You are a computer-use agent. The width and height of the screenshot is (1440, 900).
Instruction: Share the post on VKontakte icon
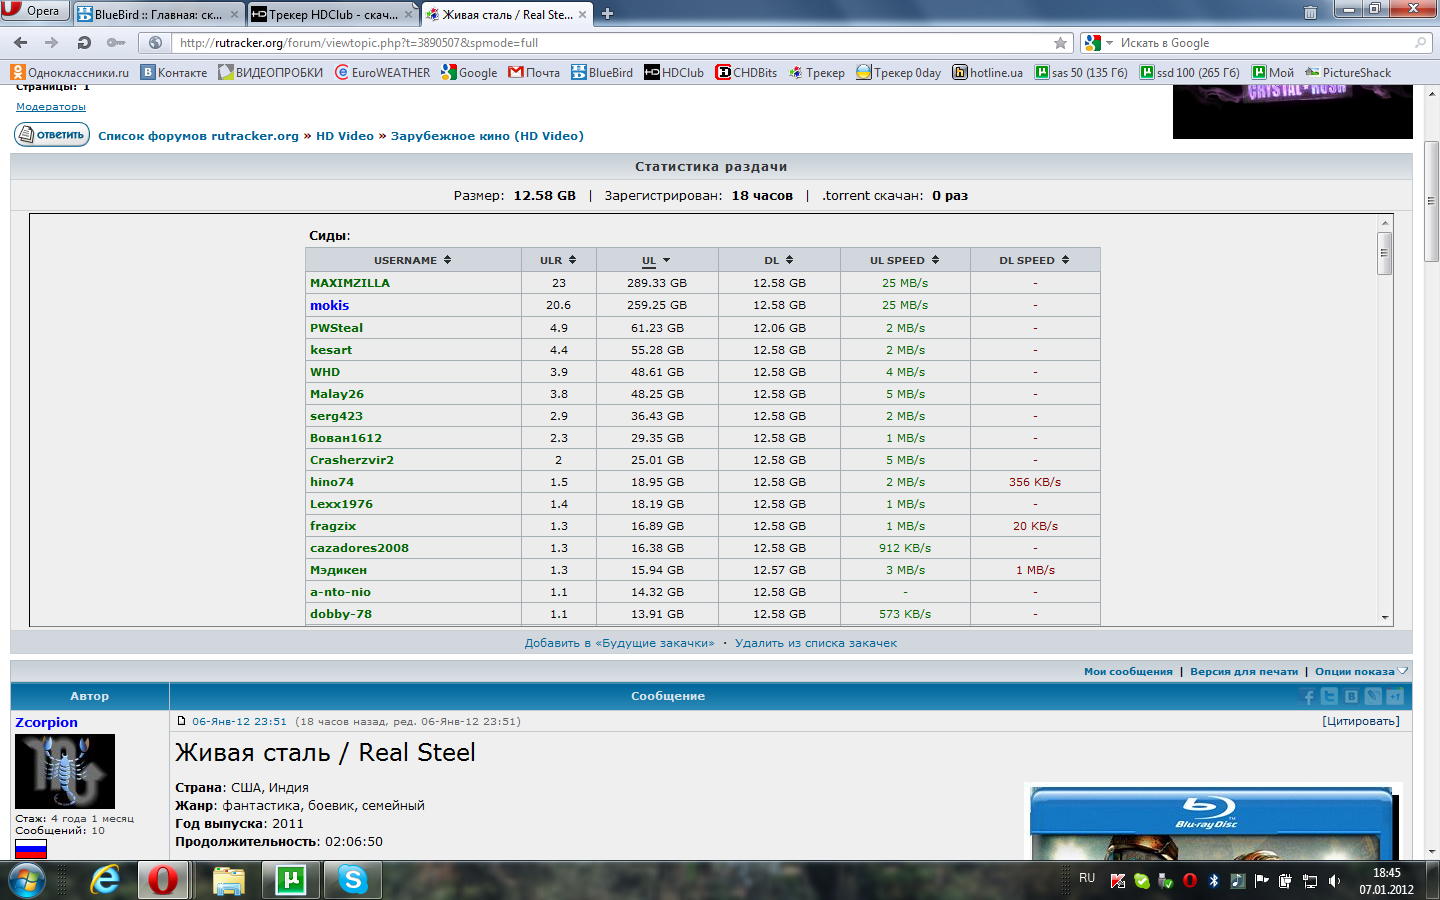coord(1351,696)
